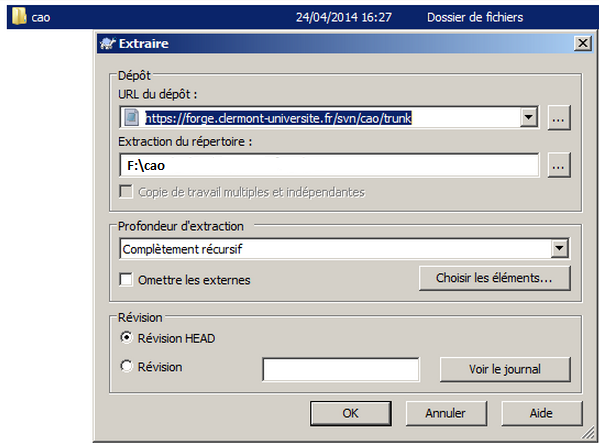Click the revision number input field
The image size is (599, 444).
click(x=341, y=369)
